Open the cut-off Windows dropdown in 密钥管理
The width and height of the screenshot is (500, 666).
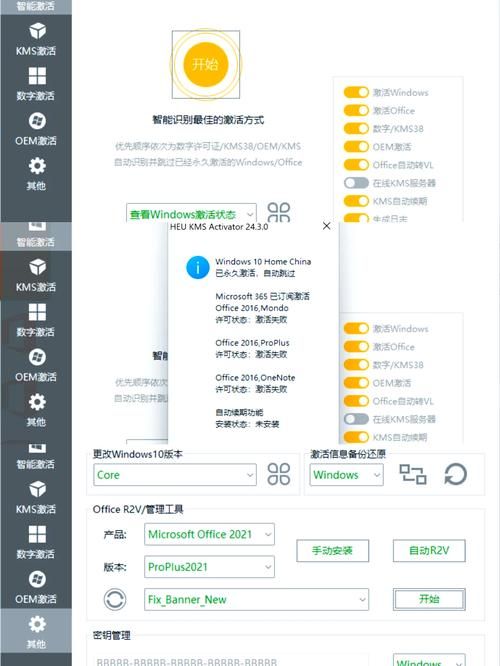[x=429, y=660]
